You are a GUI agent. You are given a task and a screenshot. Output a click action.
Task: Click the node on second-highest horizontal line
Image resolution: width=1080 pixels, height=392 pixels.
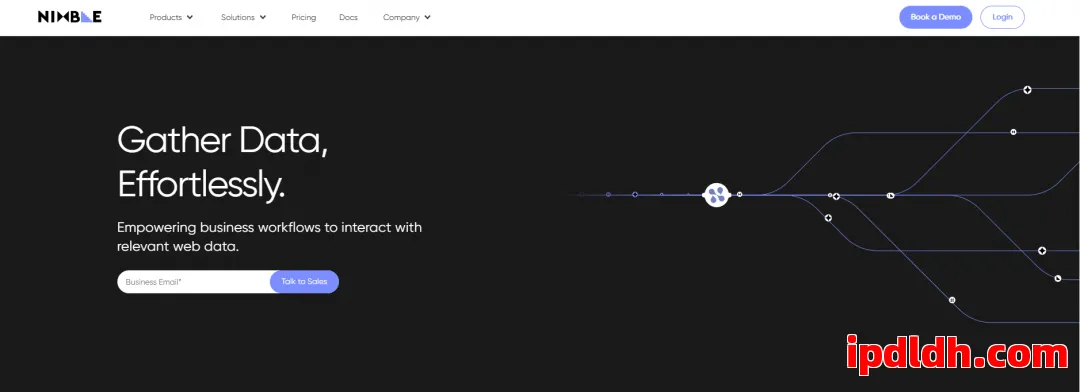pyautogui.click(x=1013, y=132)
